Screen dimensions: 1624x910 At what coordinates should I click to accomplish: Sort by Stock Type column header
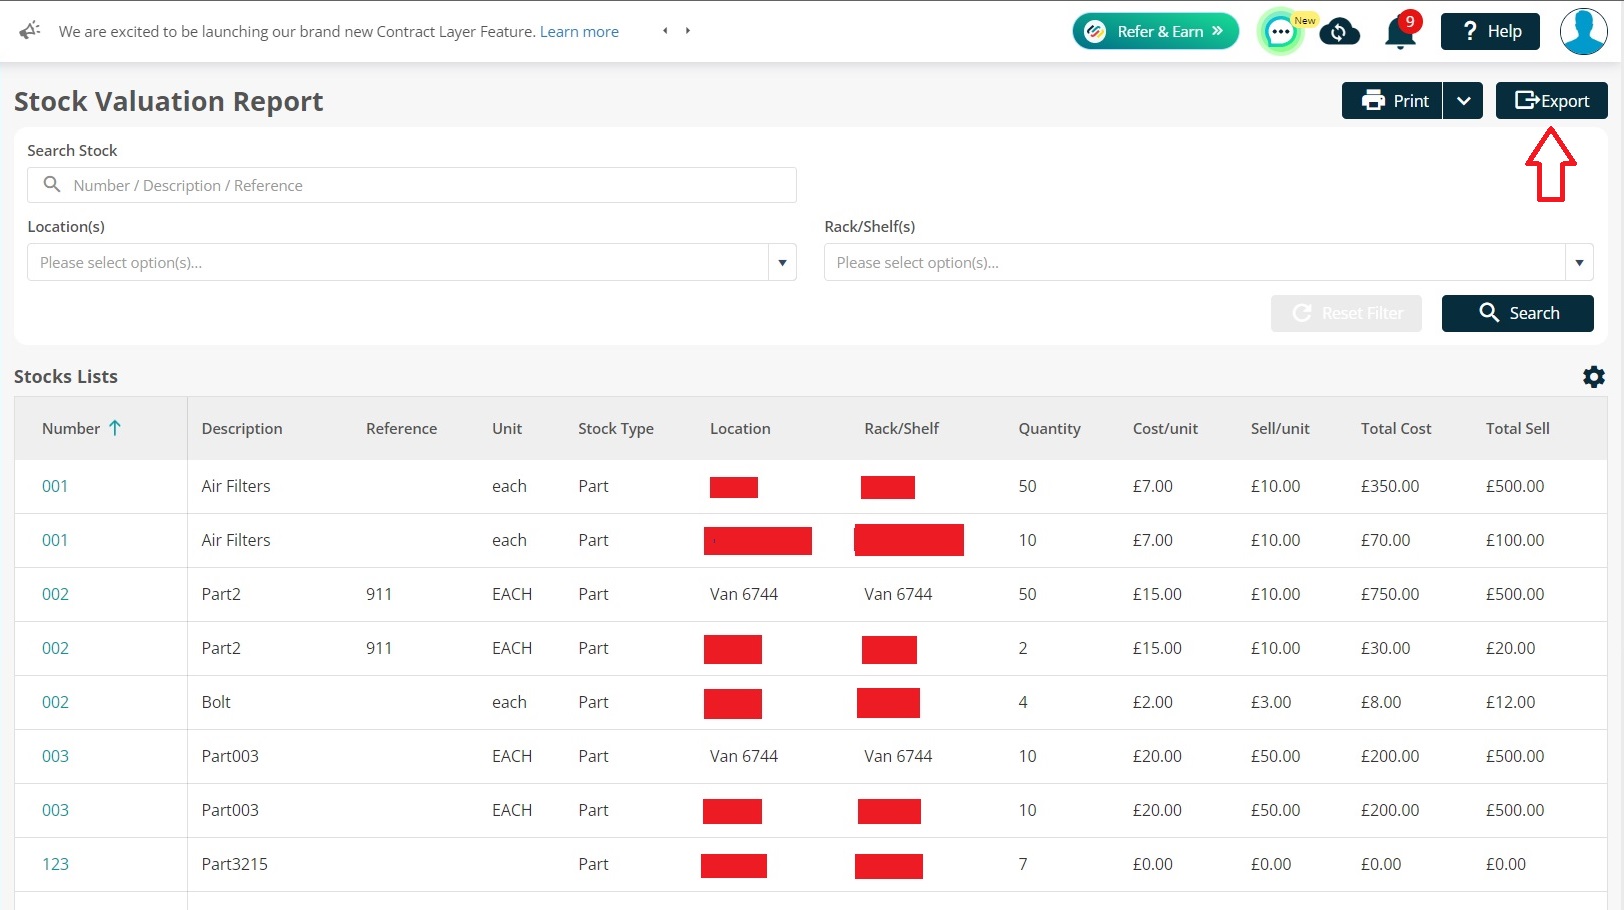[x=616, y=428]
